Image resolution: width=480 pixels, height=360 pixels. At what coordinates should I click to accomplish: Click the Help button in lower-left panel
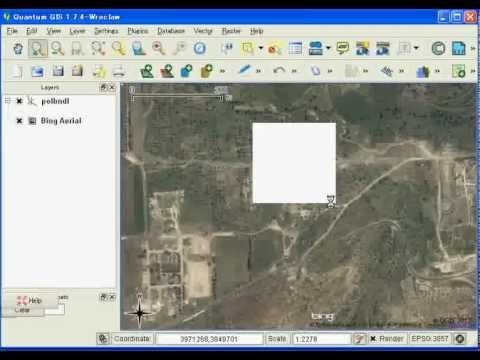point(29,301)
